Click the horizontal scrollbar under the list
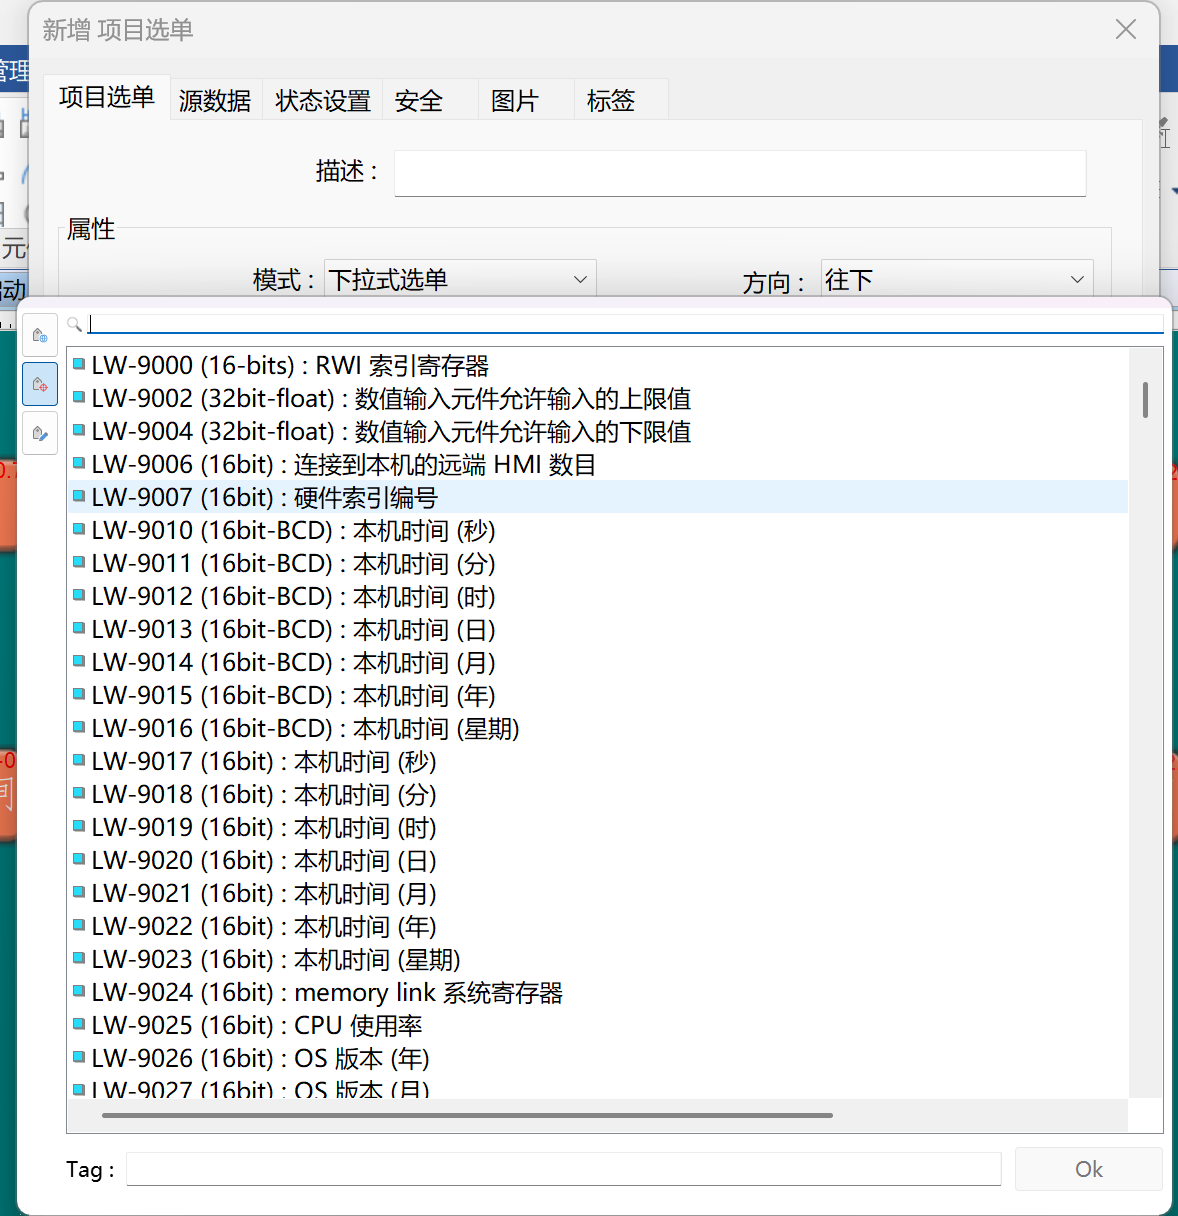1178x1216 pixels. [x=467, y=1115]
